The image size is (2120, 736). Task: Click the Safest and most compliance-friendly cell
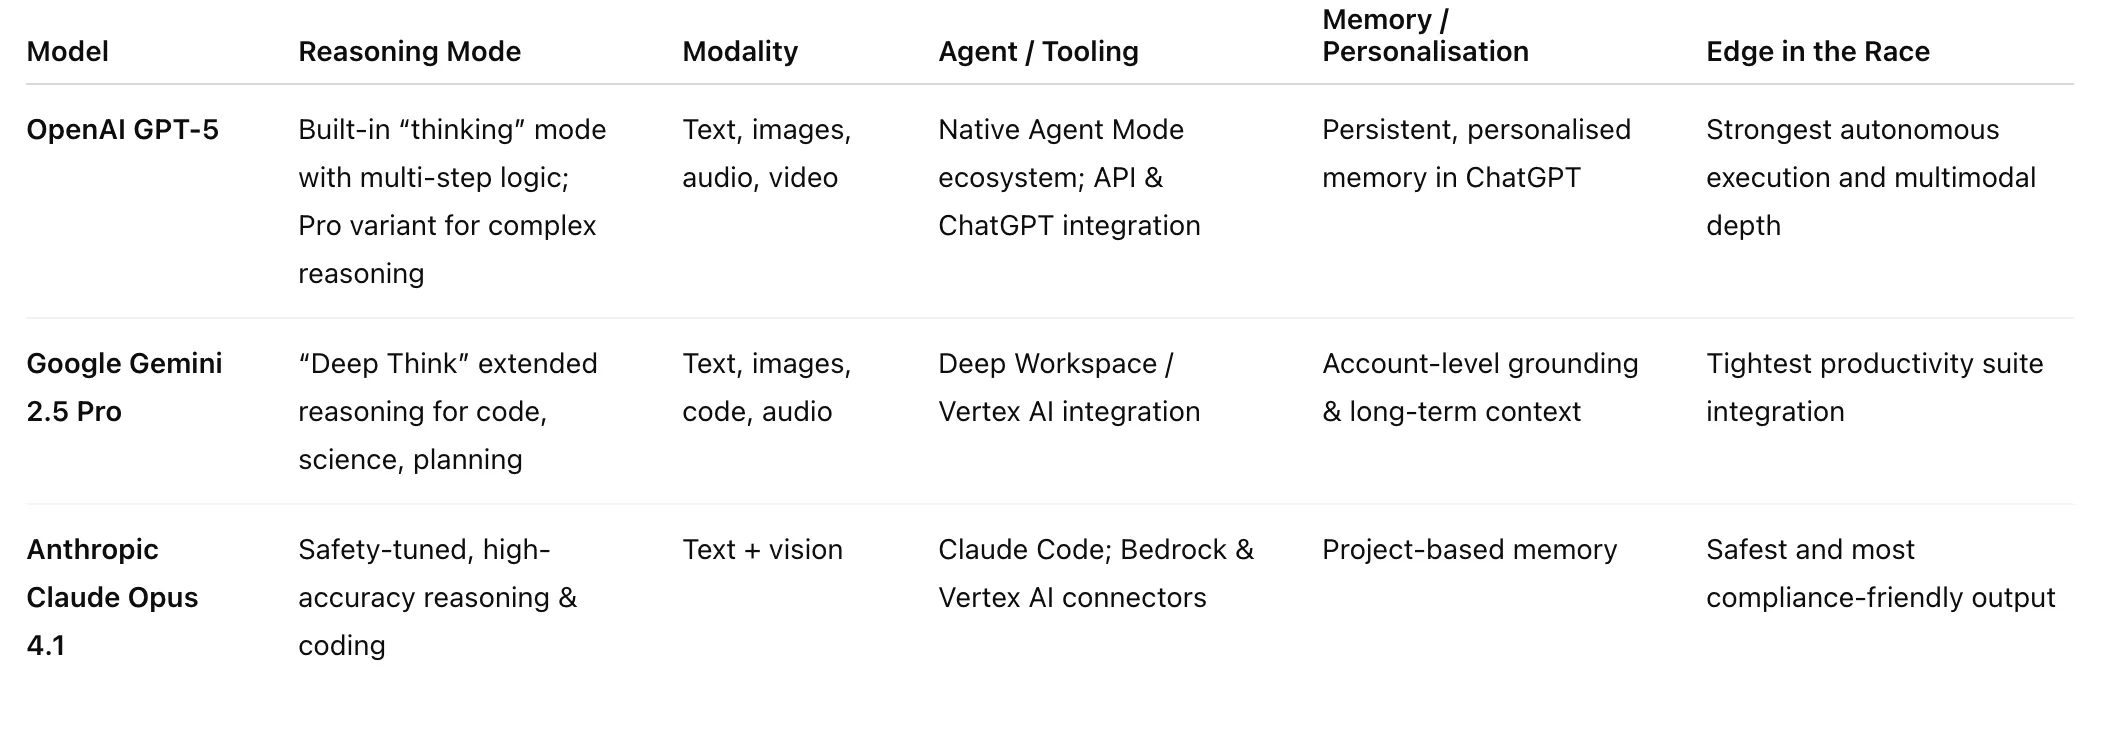coord(1880,573)
